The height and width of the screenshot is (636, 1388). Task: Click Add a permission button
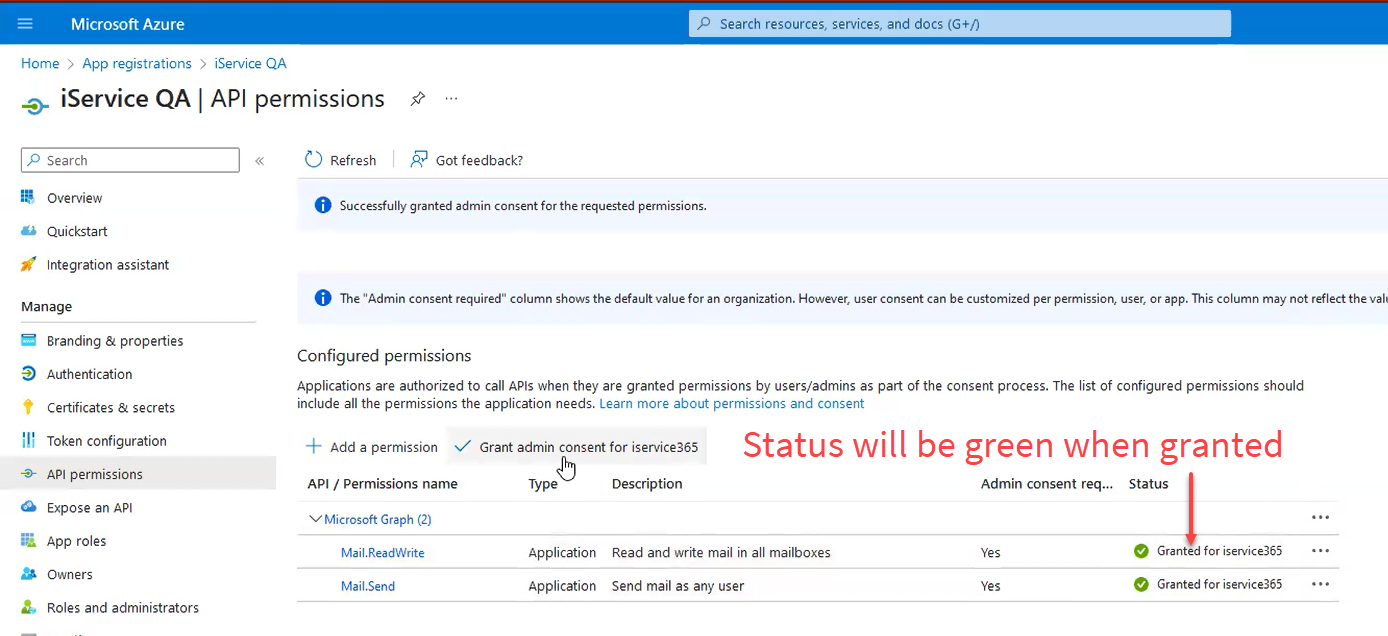click(x=371, y=447)
